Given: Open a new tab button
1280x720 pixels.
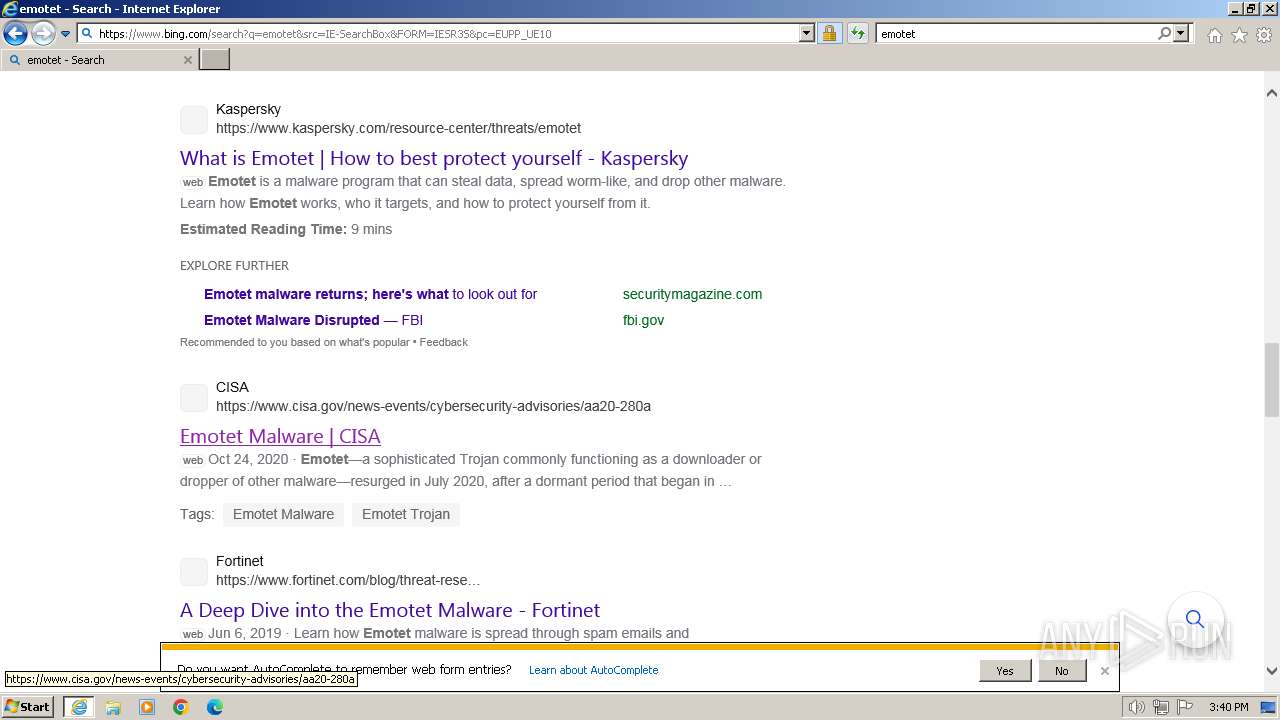Looking at the screenshot, I should (215, 60).
